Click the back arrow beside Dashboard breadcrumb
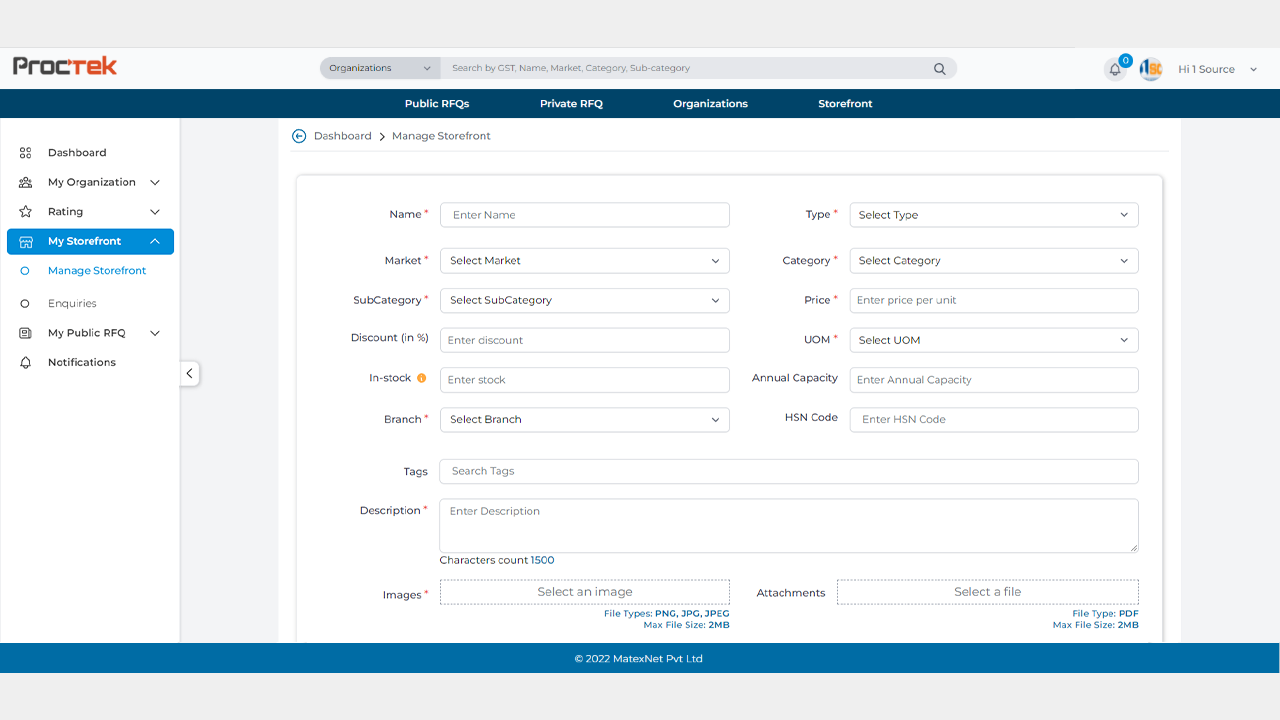 [x=299, y=136]
